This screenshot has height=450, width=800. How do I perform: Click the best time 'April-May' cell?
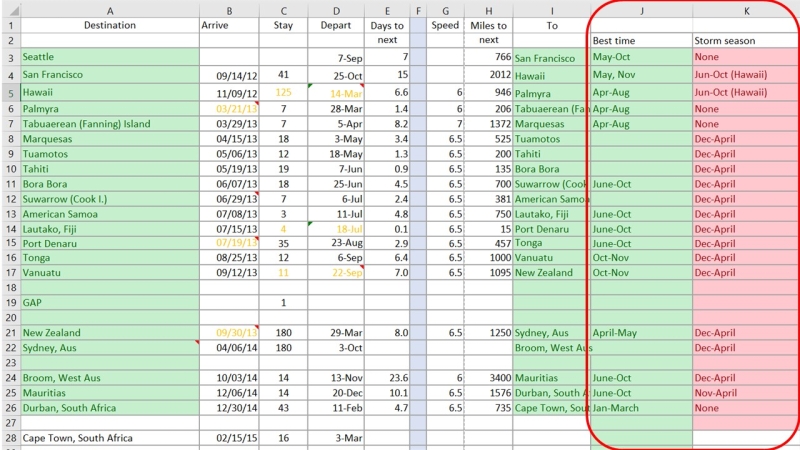pos(641,333)
